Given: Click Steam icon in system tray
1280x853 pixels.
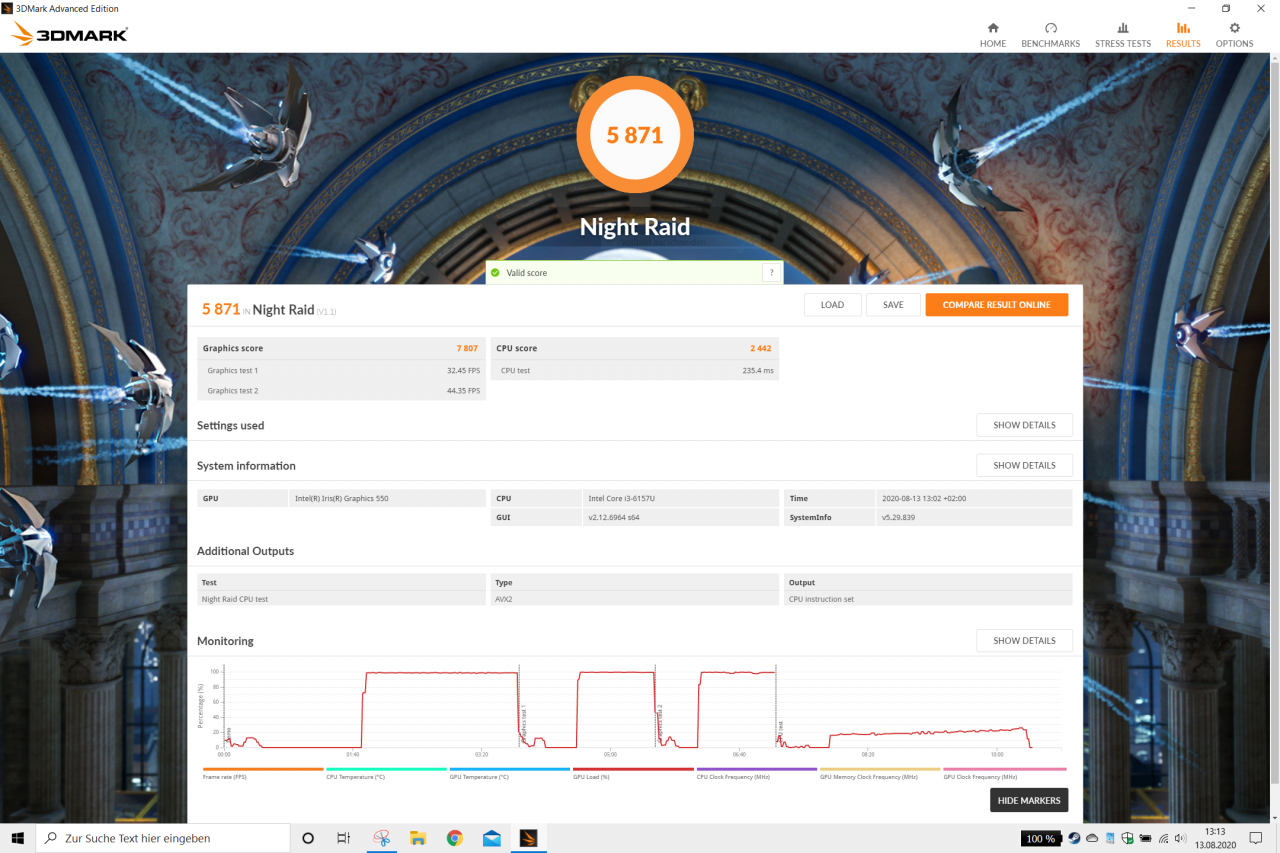Looking at the screenshot, I should [1073, 838].
